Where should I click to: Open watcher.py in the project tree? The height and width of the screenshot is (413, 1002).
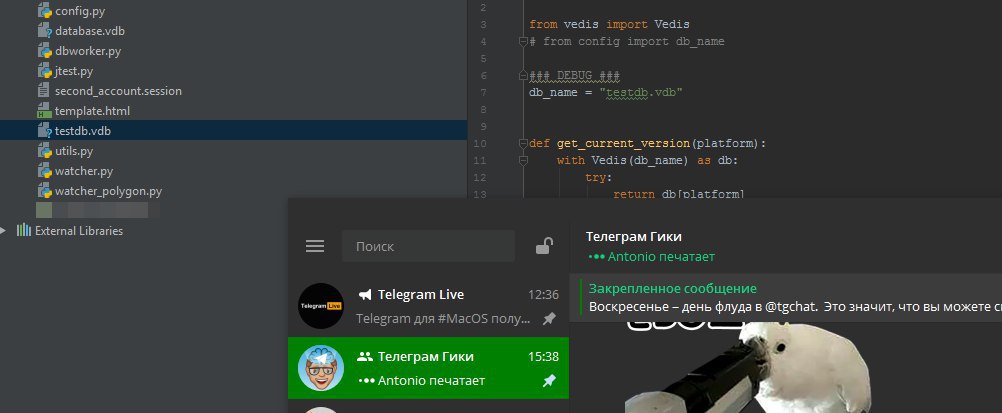pyautogui.click(x=84, y=171)
